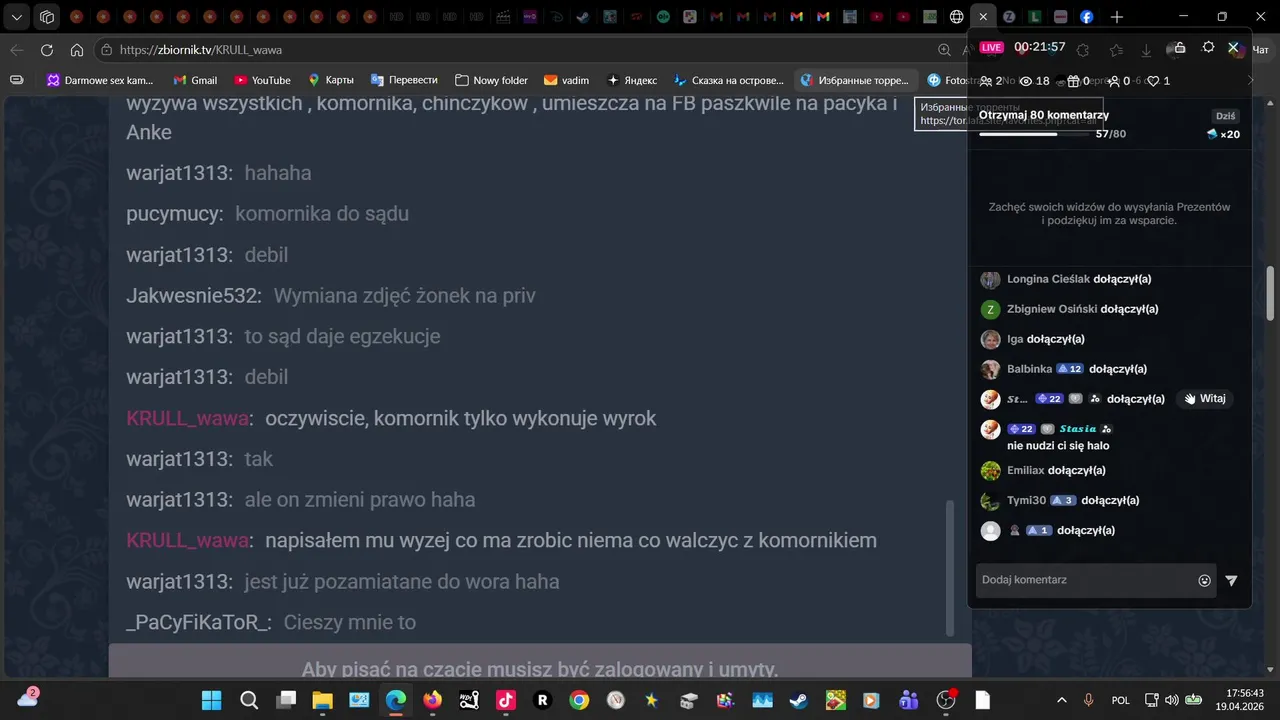Reload the zbiornik.tv page
The image size is (1280, 720).
pos(47,50)
